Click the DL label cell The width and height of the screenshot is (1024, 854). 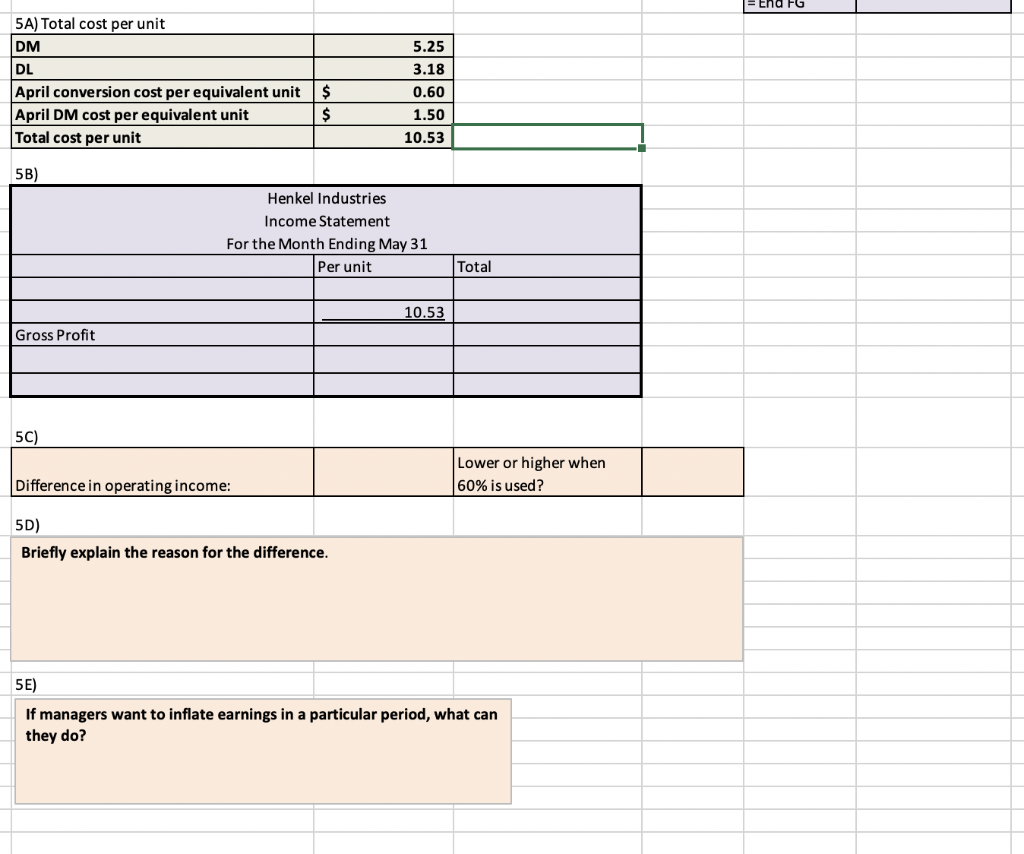162,69
